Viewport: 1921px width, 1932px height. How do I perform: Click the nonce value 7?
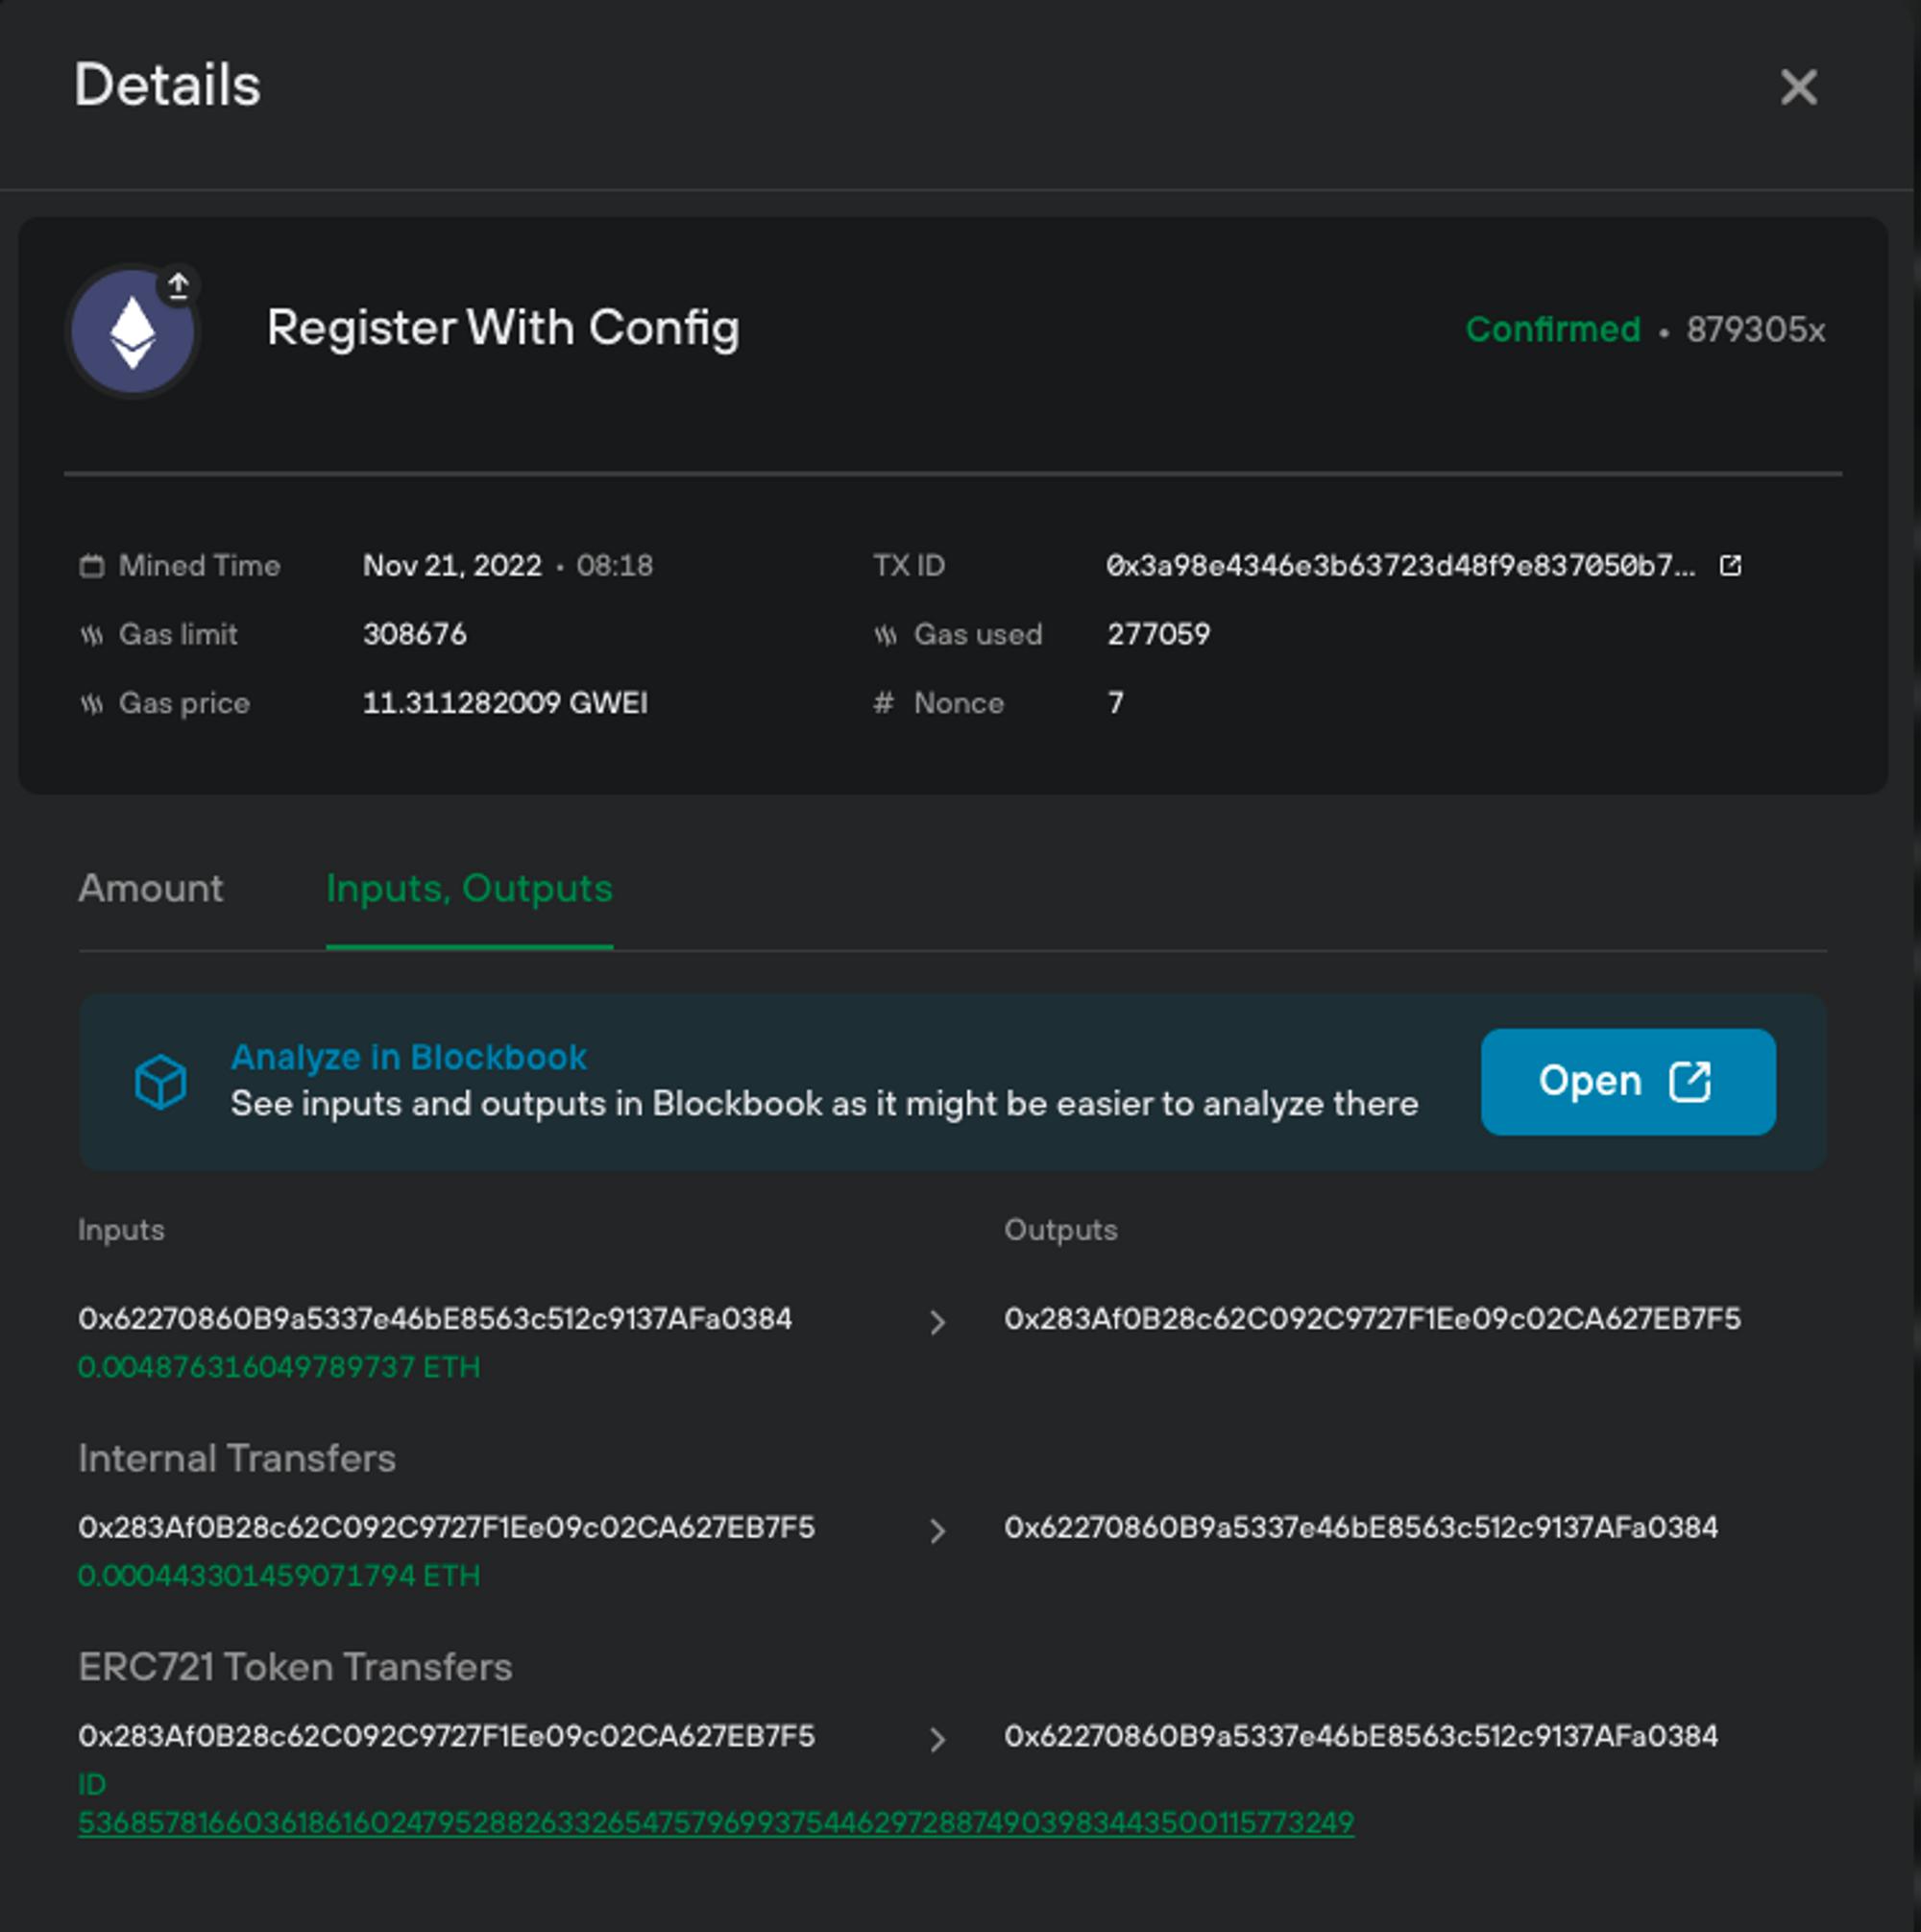tap(1116, 703)
